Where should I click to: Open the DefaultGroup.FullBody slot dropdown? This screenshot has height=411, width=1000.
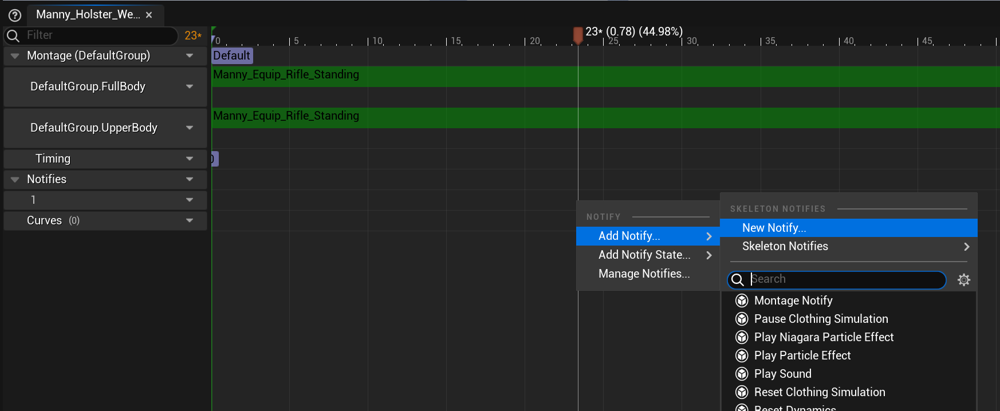point(189,87)
